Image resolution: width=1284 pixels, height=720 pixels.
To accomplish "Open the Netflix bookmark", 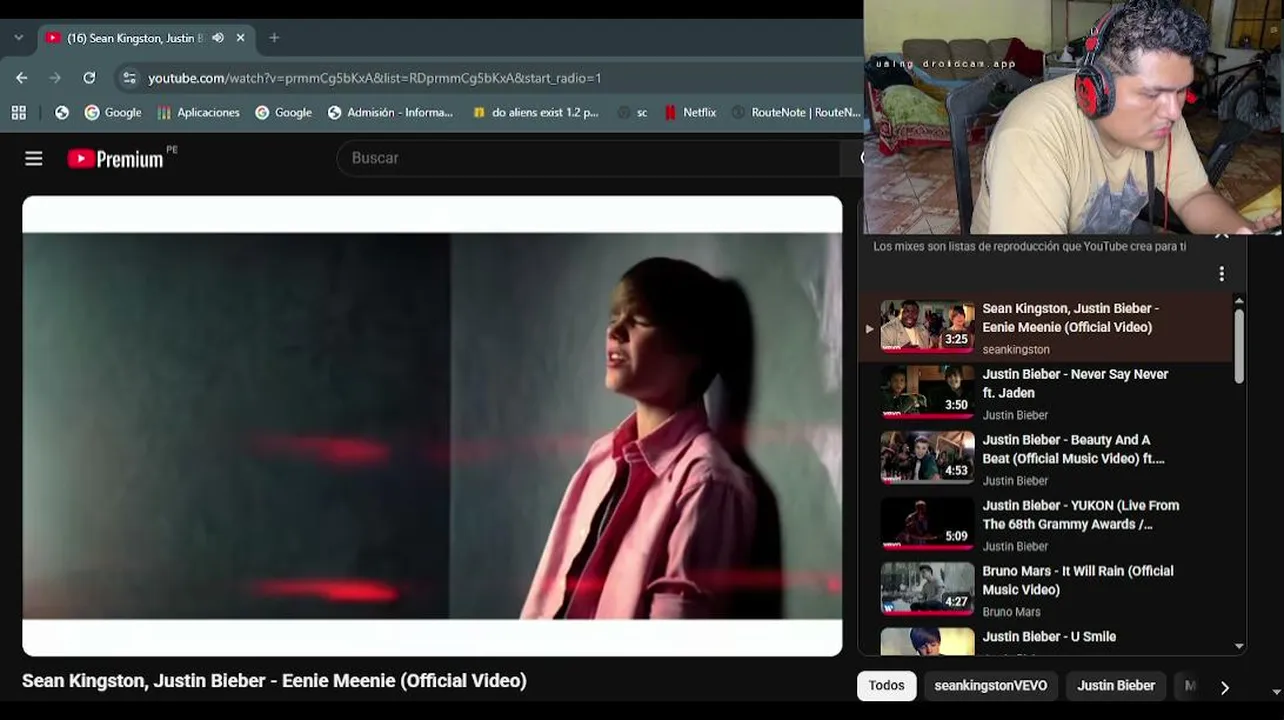I will (x=690, y=113).
